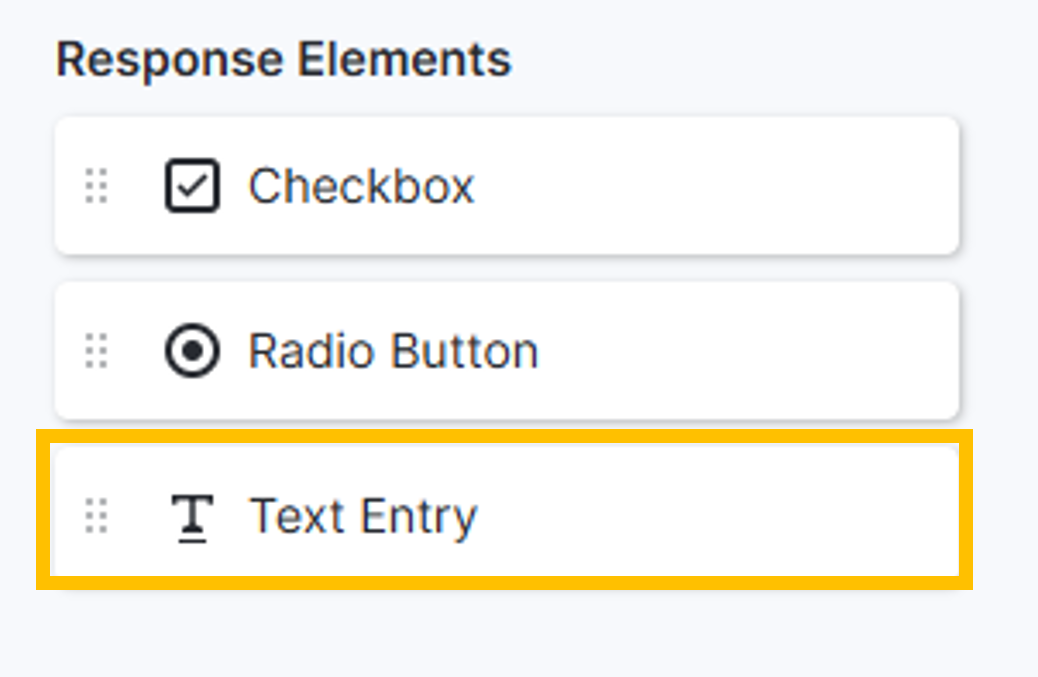Screen dimensions: 1038x677
Task: Click empty space right of Checkbox label
Action: coord(720,186)
